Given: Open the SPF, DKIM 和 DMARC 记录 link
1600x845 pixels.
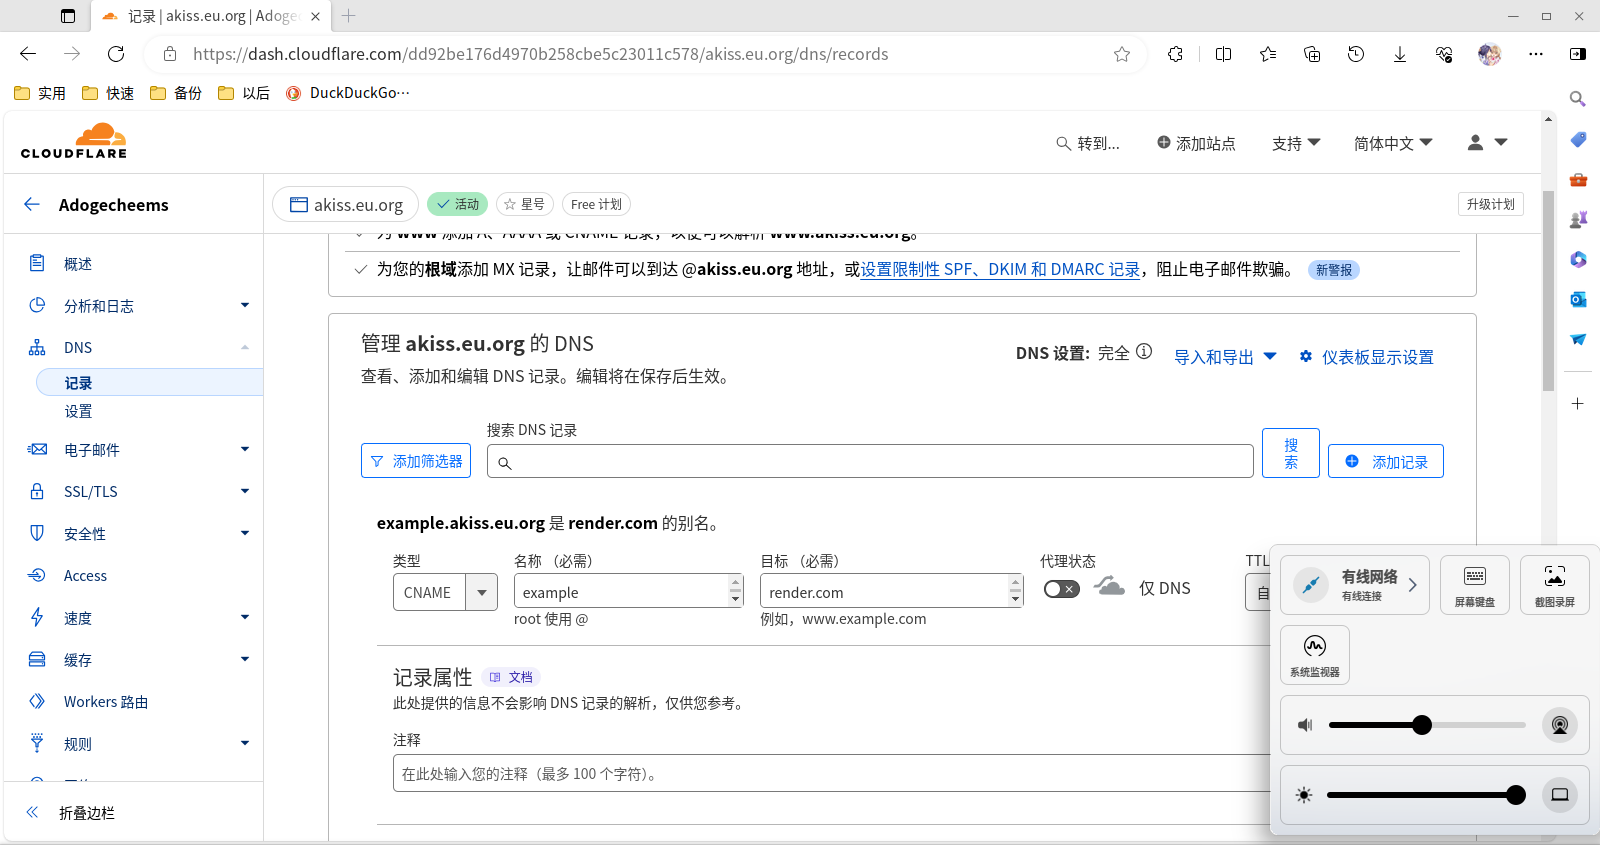Looking at the screenshot, I should (1000, 269).
